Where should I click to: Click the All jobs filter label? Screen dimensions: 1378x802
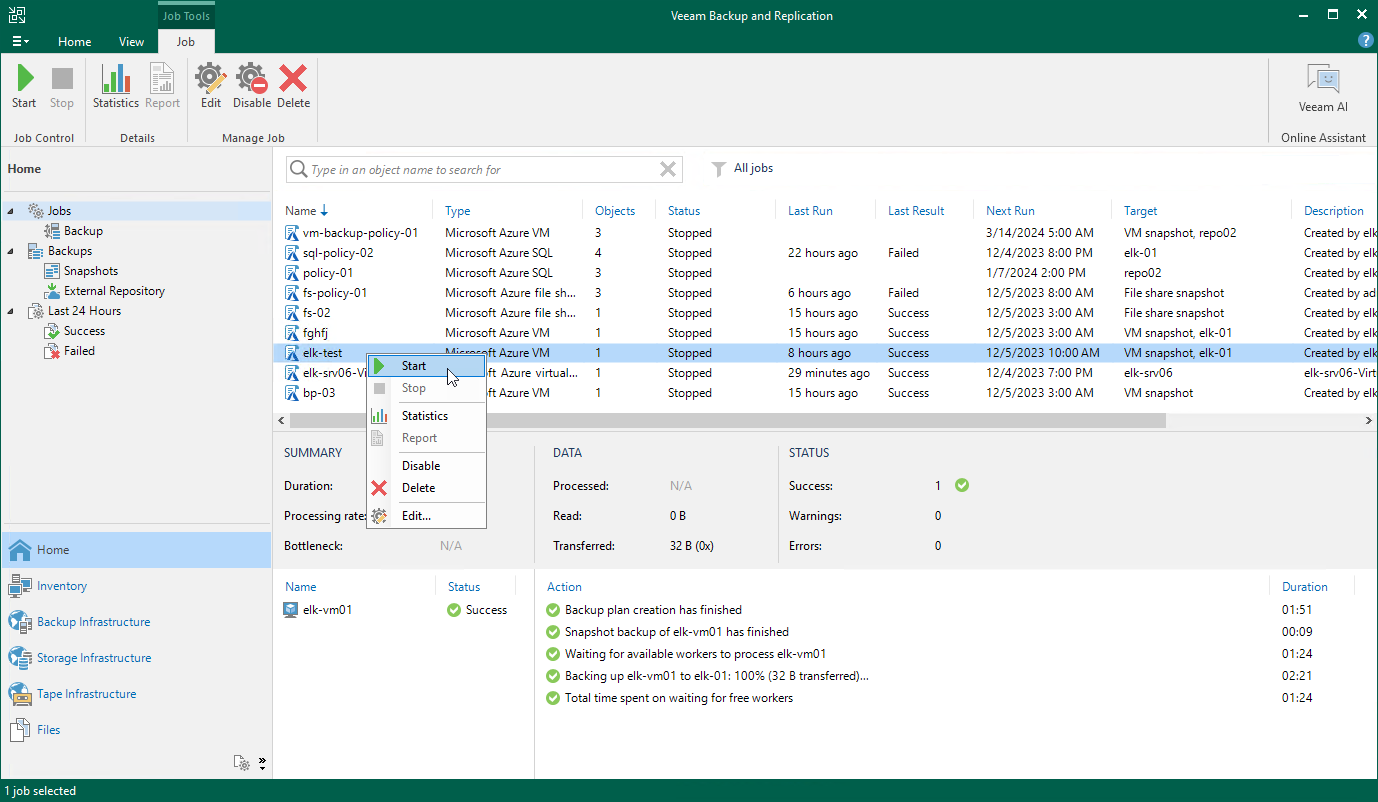(753, 168)
